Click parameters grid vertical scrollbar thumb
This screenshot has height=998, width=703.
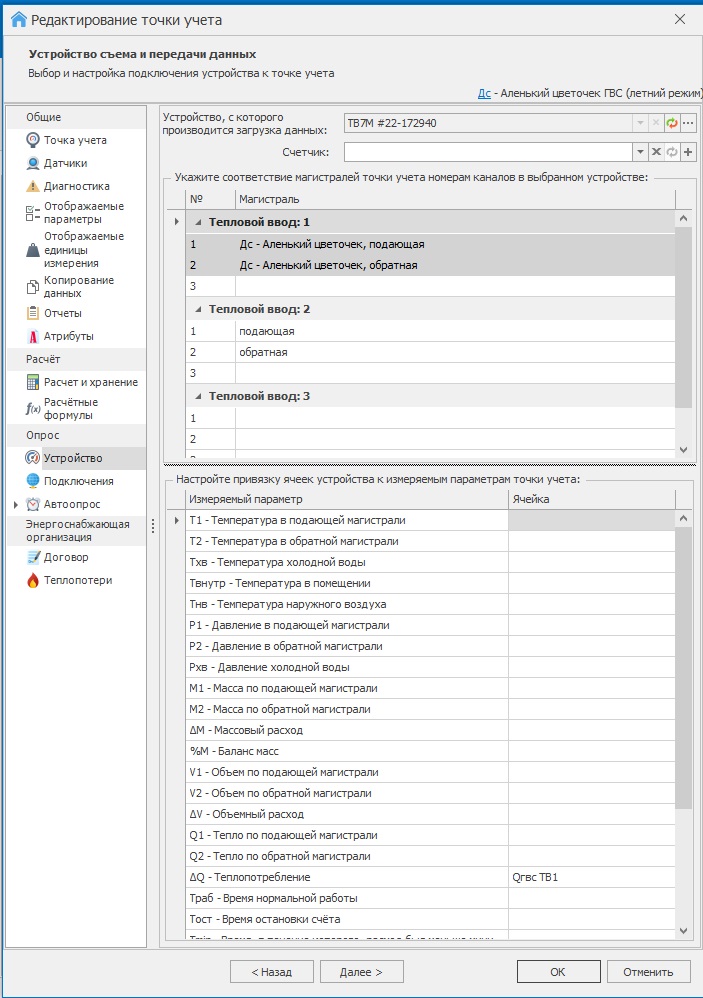pos(683,668)
